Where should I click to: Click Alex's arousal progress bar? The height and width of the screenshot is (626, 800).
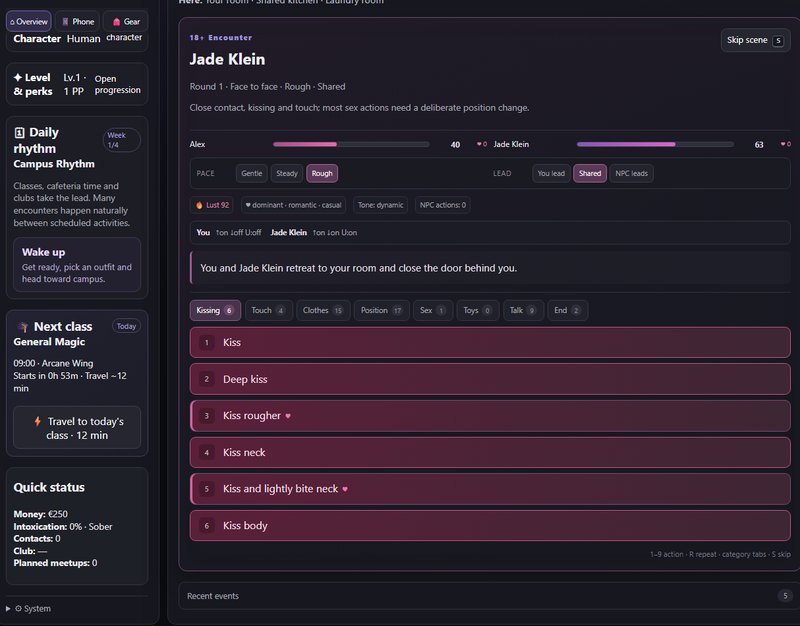coord(351,144)
